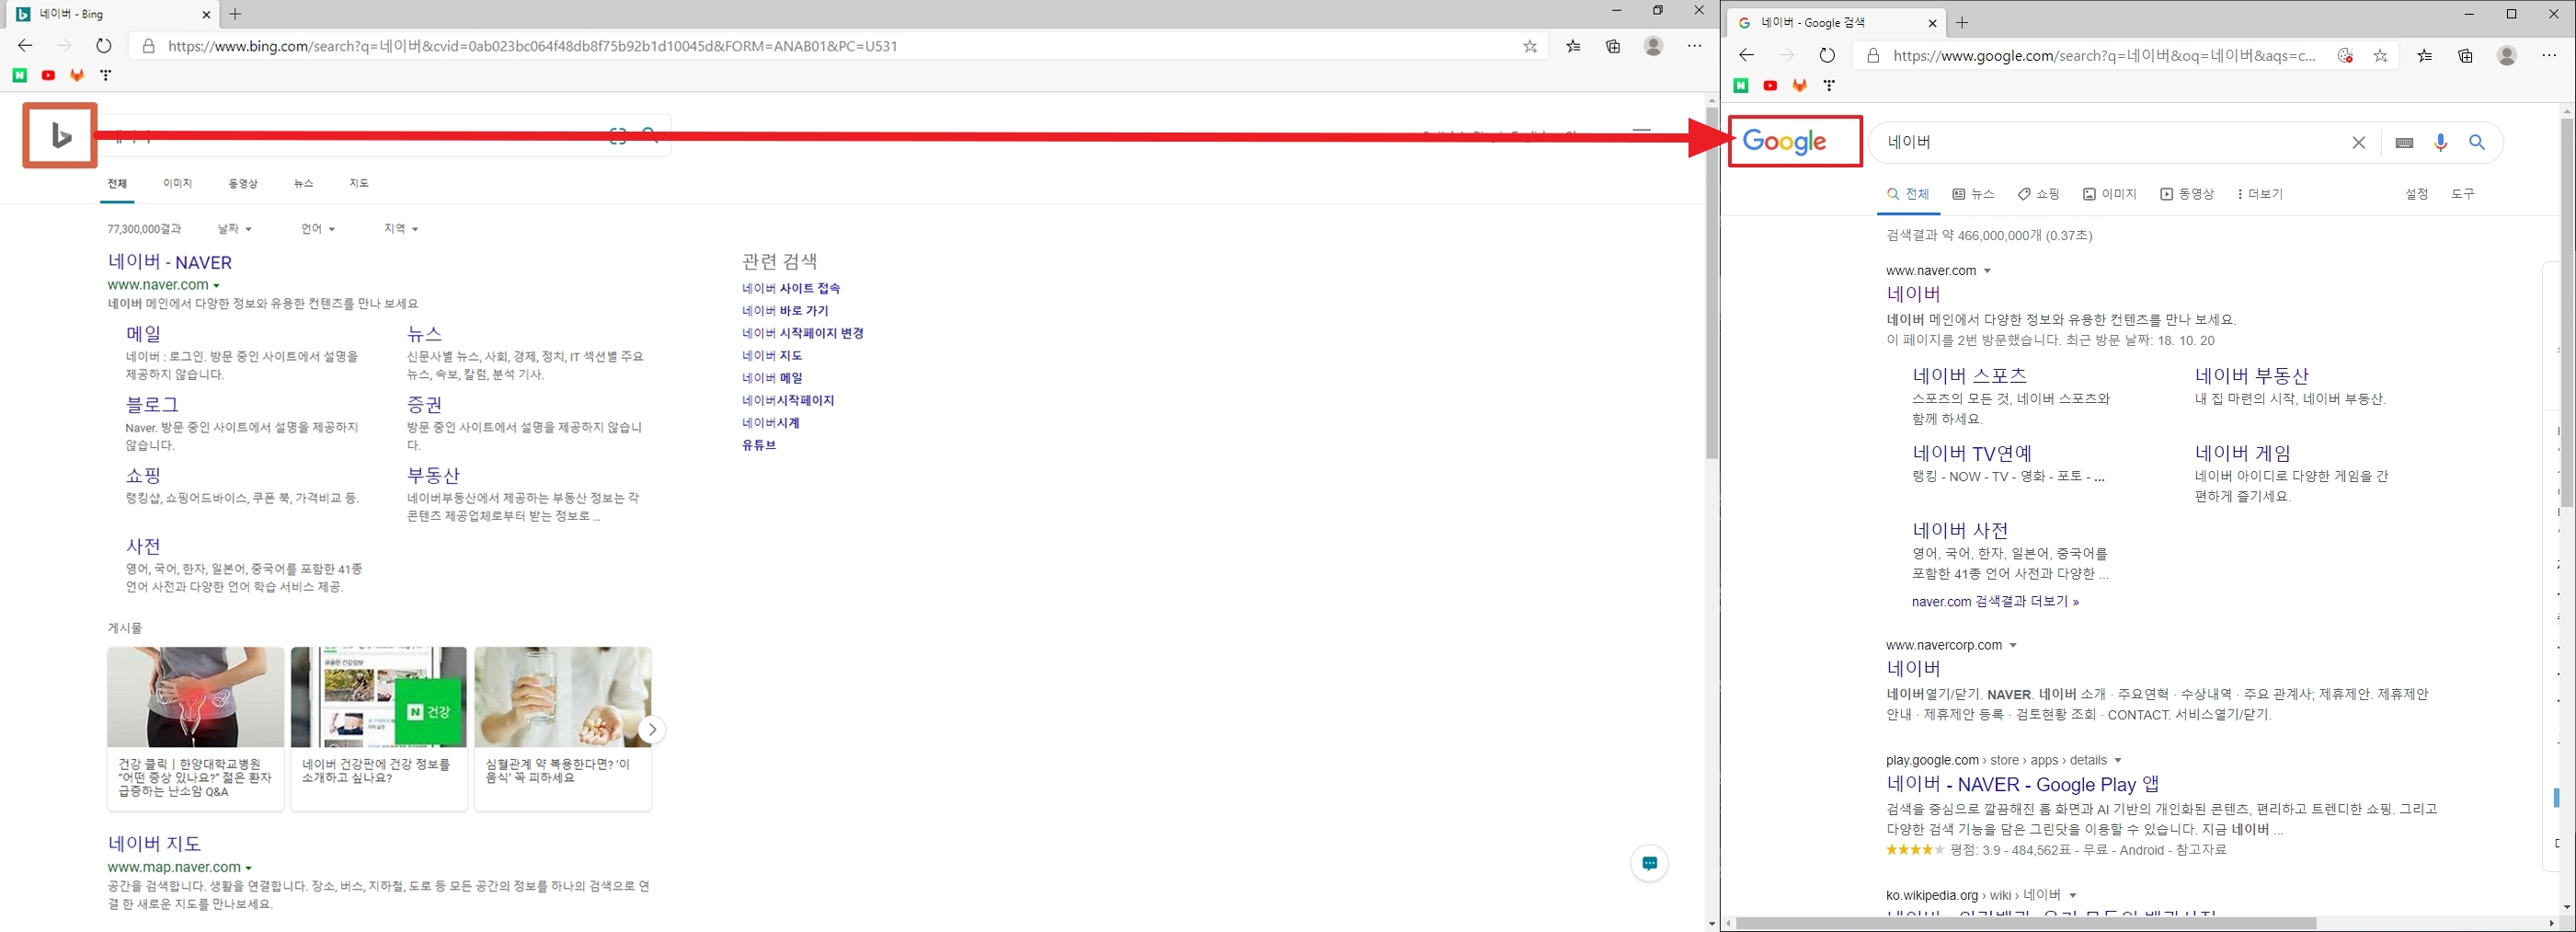Advance the Bing posts carousel with next arrow

(651, 729)
